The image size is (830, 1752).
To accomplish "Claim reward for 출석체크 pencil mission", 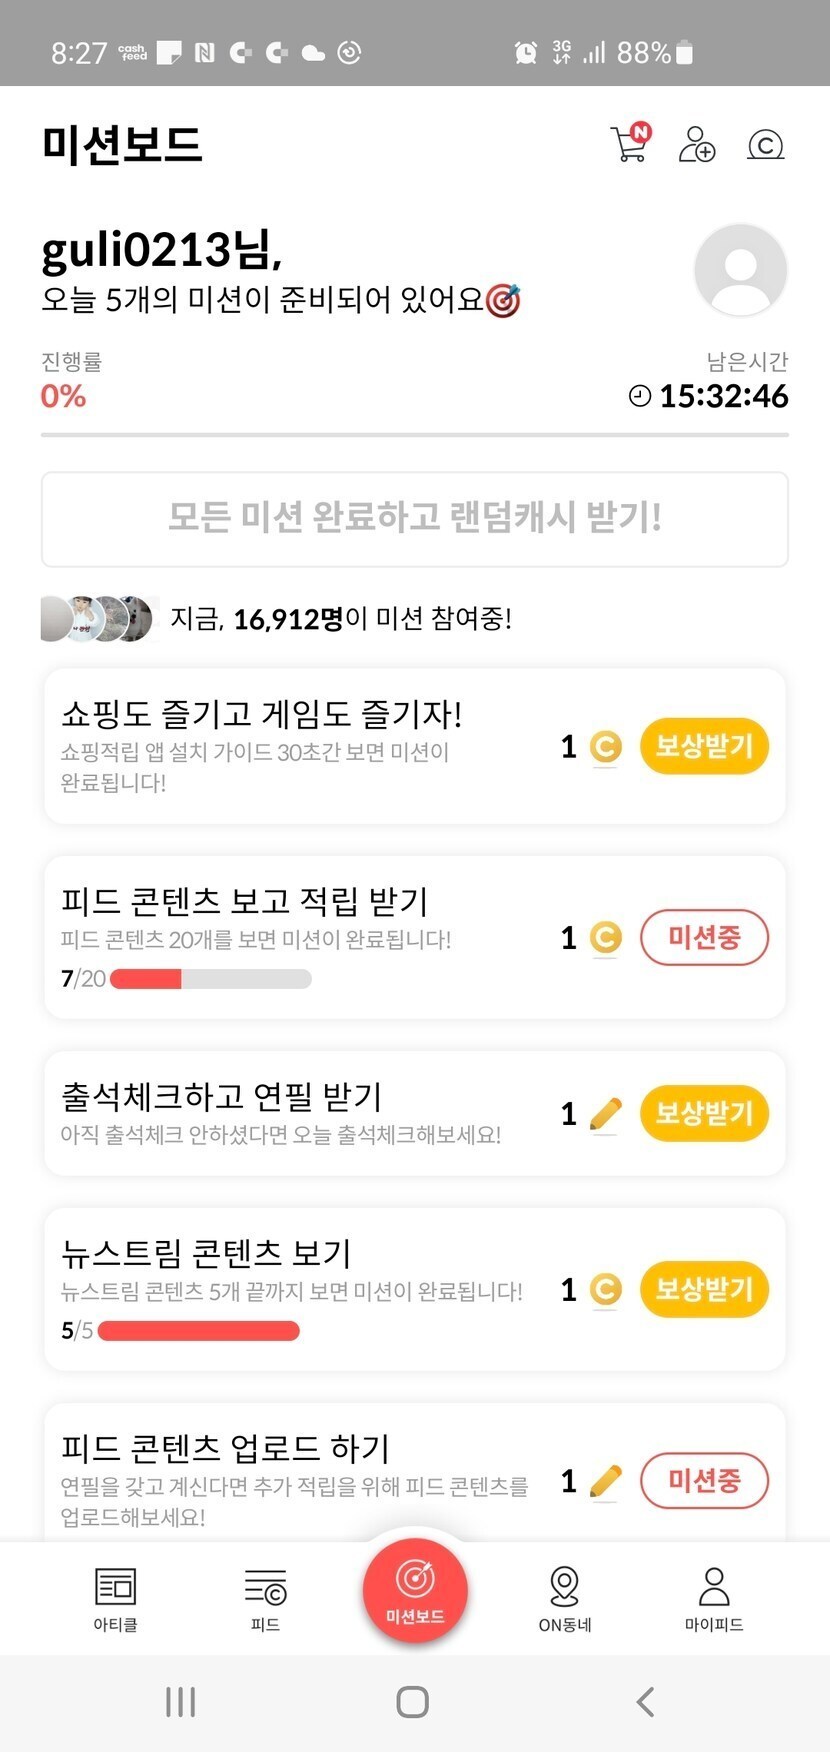I will click(x=704, y=1113).
